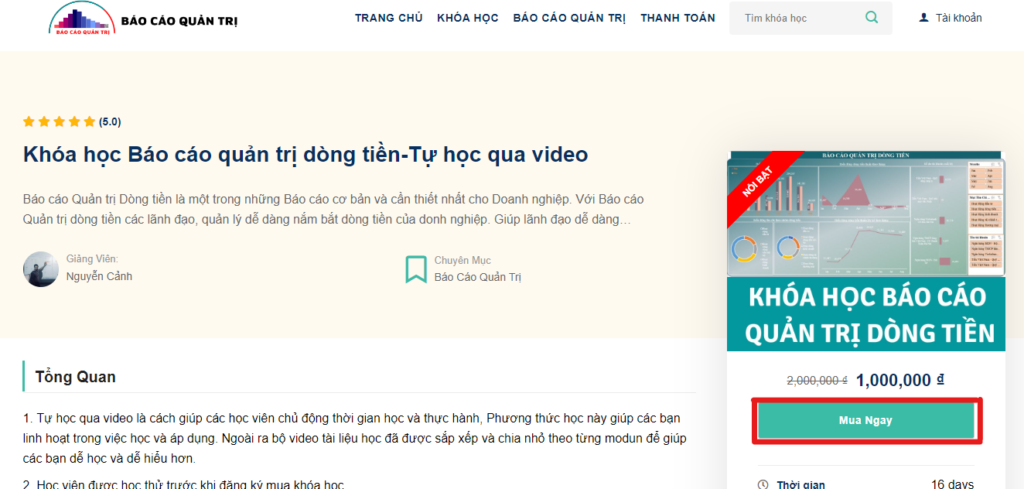The image size is (1024, 489).
Task: Click the instructor avatar photo
Action: point(40,269)
